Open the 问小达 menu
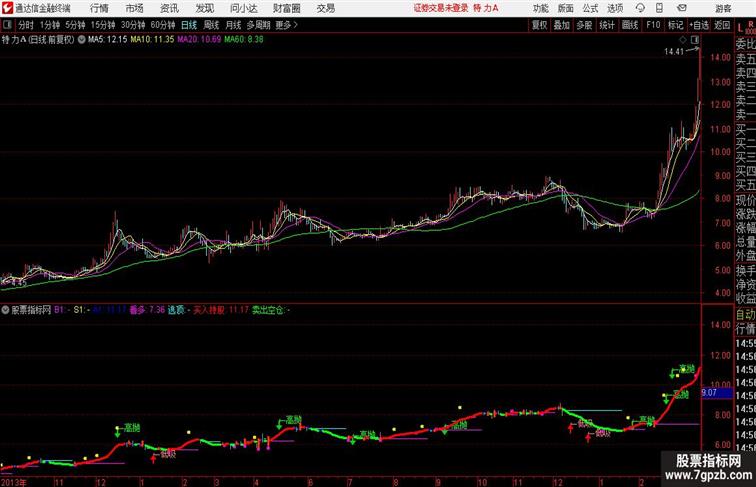Viewport: 756px width, 487px height. coord(243,8)
